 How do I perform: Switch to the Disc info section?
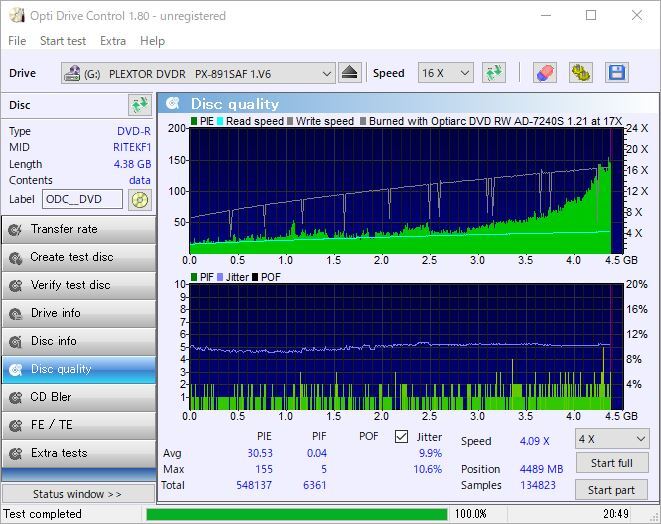(x=78, y=341)
